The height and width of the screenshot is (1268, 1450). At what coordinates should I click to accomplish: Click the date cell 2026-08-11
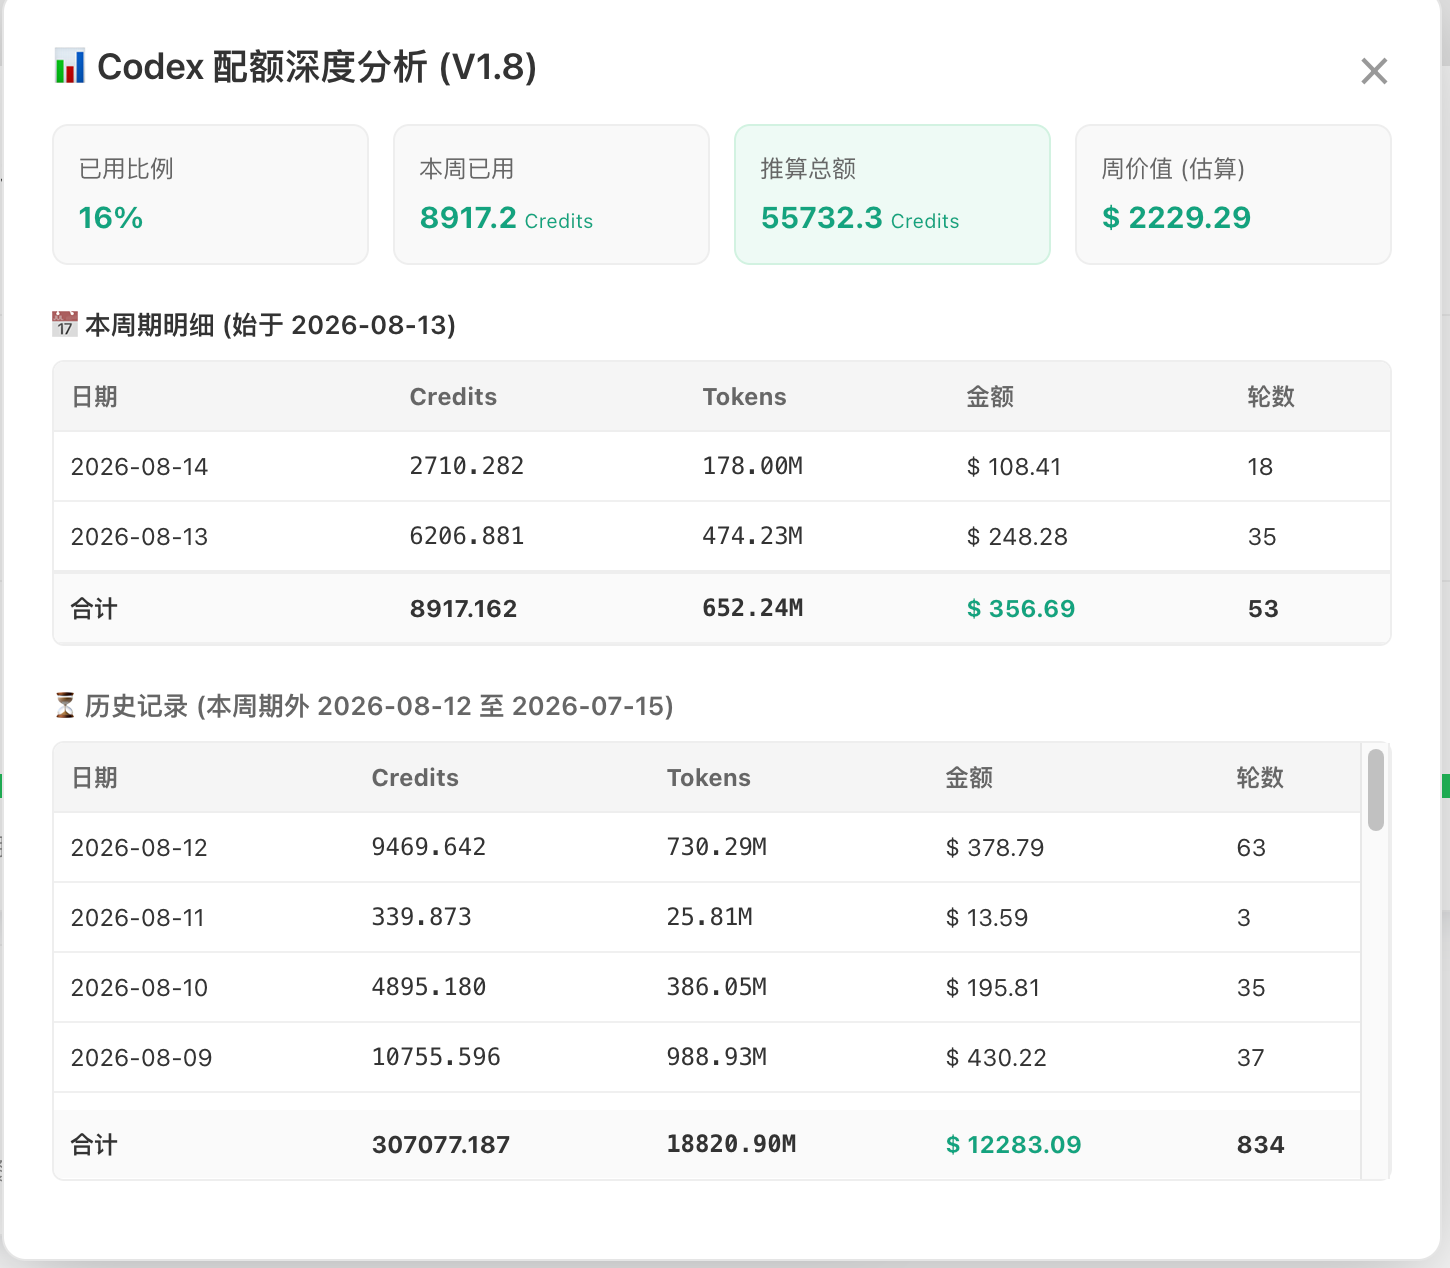pyautogui.click(x=138, y=918)
